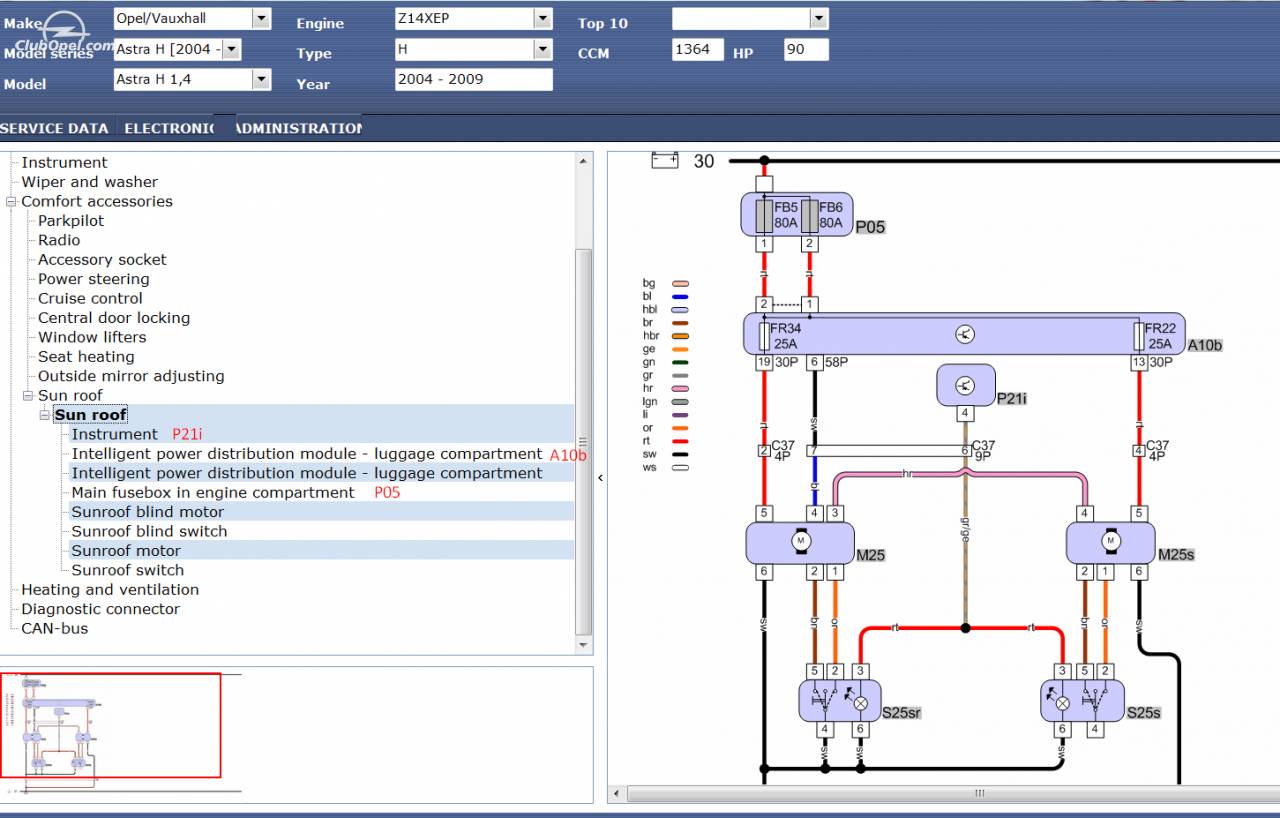Click the HP field showing 90
The height and width of the screenshot is (818, 1280).
point(806,49)
